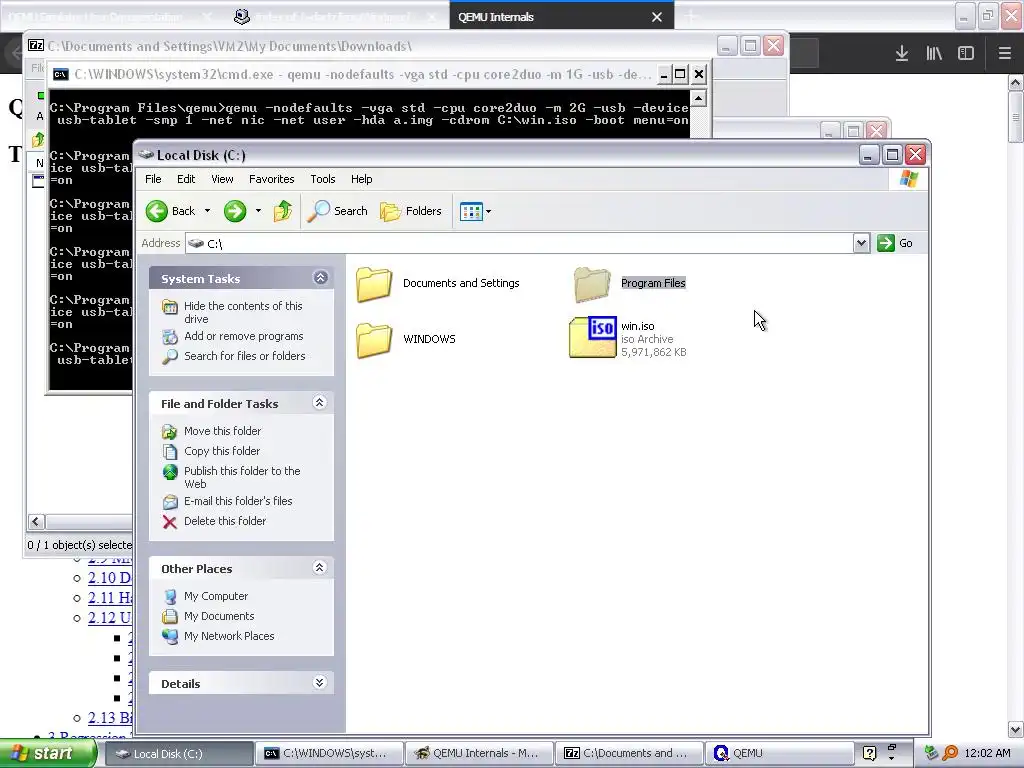Open the Views dropdown arrow

(x=488, y=212)
